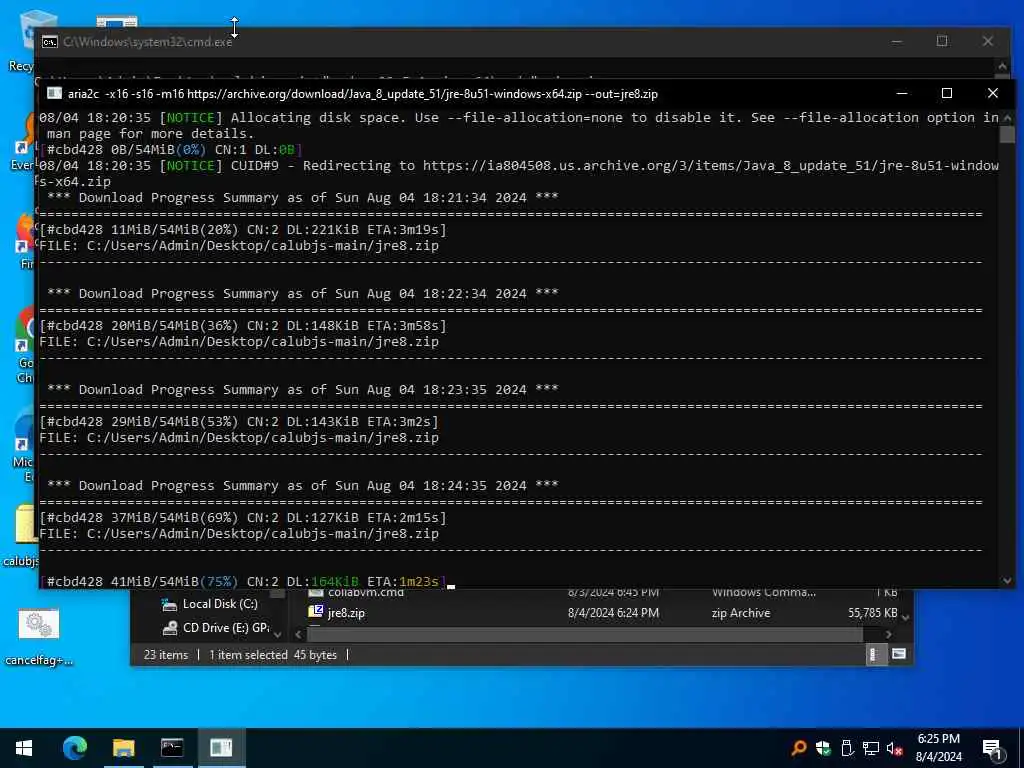
Task: Open Microsoft Edge from the taskbar
Action: click(x=74, y=748)
